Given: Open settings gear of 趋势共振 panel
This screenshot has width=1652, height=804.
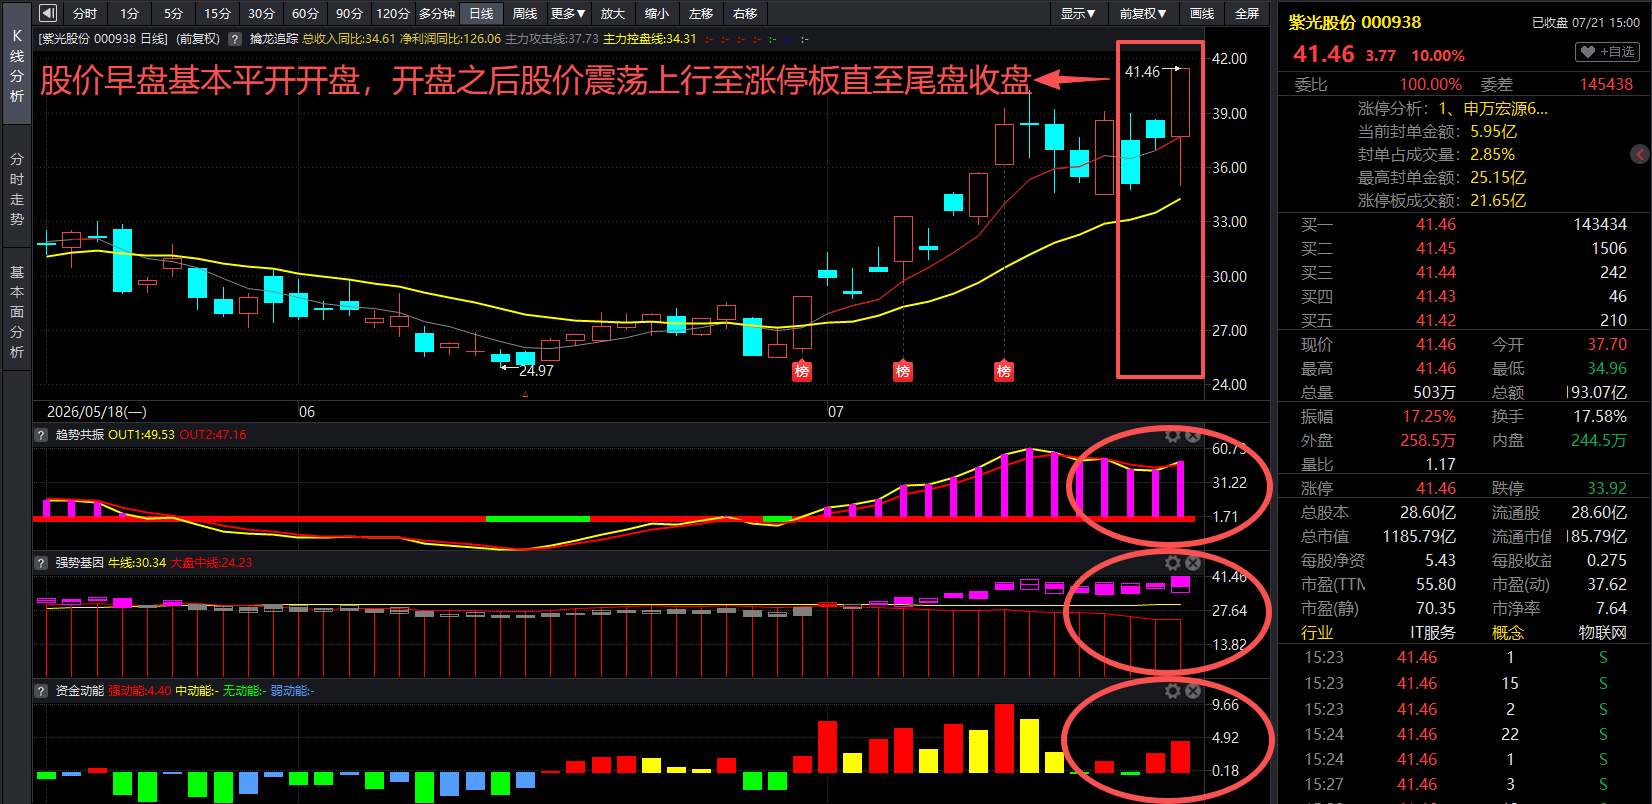Looking at the screenshot, I should tap(1173, 435).
